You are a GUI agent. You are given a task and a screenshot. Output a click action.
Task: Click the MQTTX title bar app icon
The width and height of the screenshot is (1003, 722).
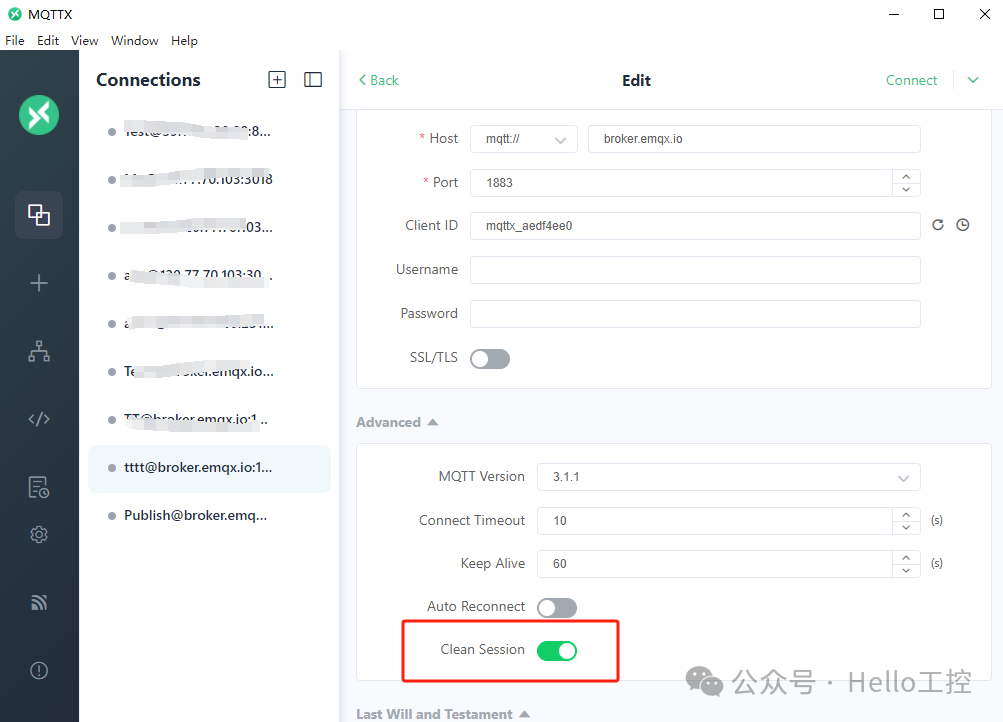(x=15, y=14)
